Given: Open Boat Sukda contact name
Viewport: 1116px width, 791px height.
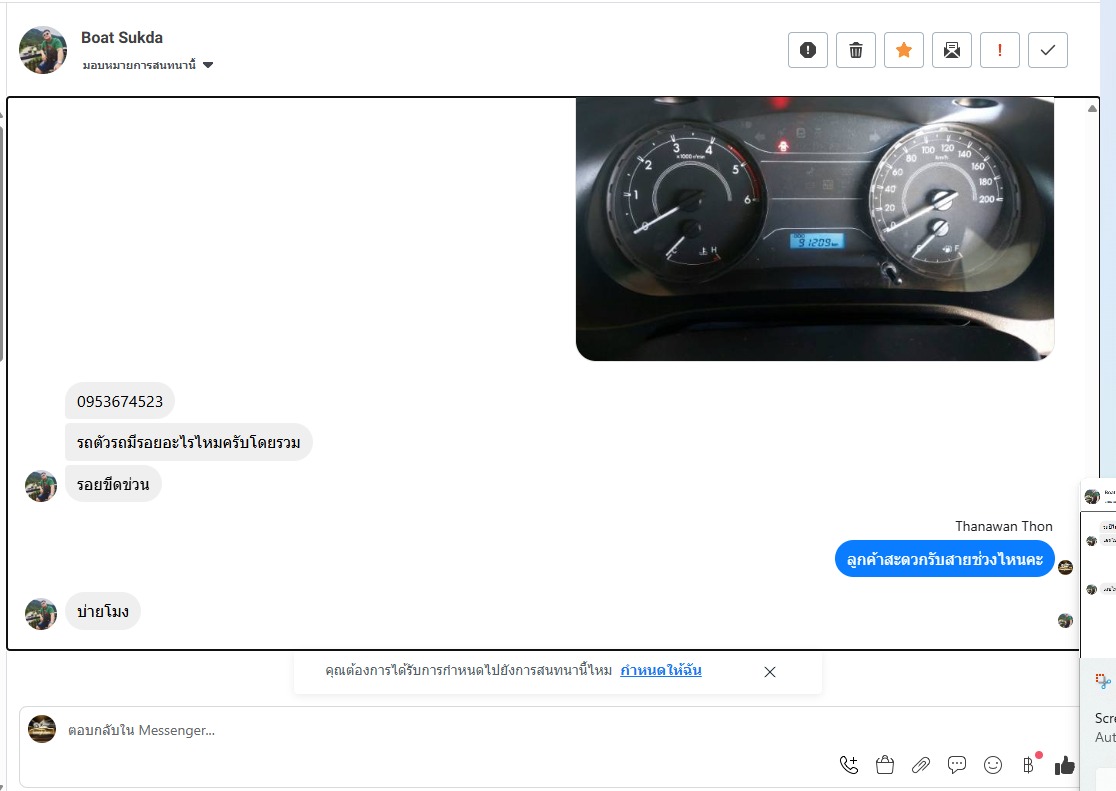Looking at the screenshot, I should (122, 38).
